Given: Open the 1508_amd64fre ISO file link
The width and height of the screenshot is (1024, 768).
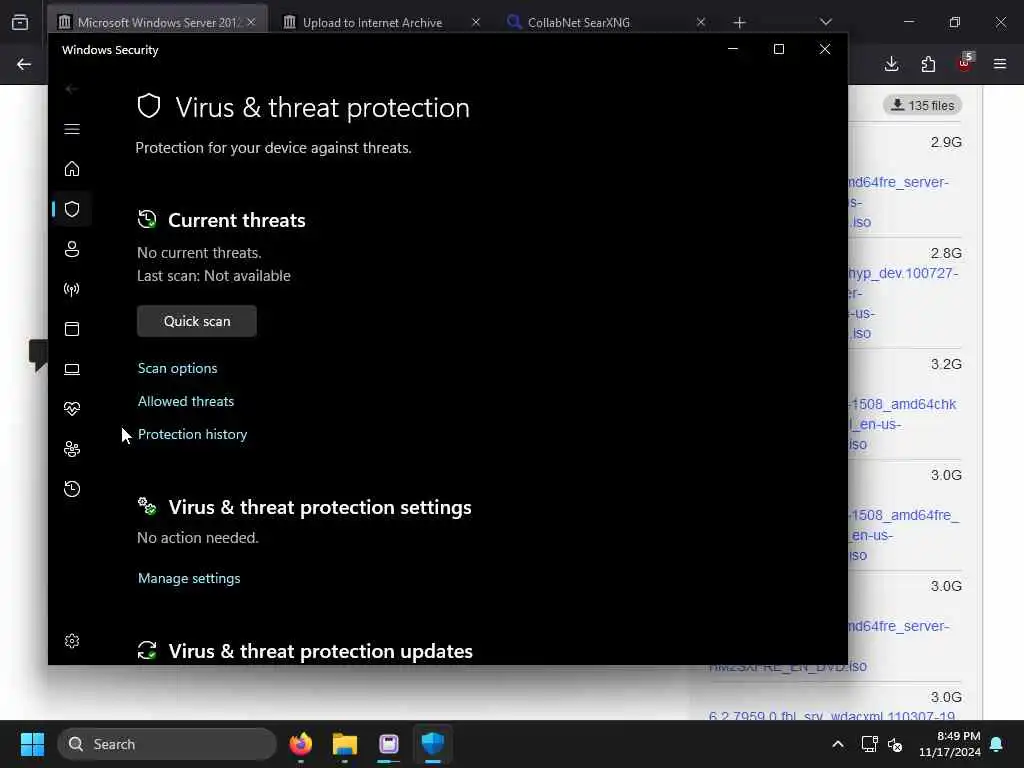Looking at the screenshot, I should click(904, 535).
